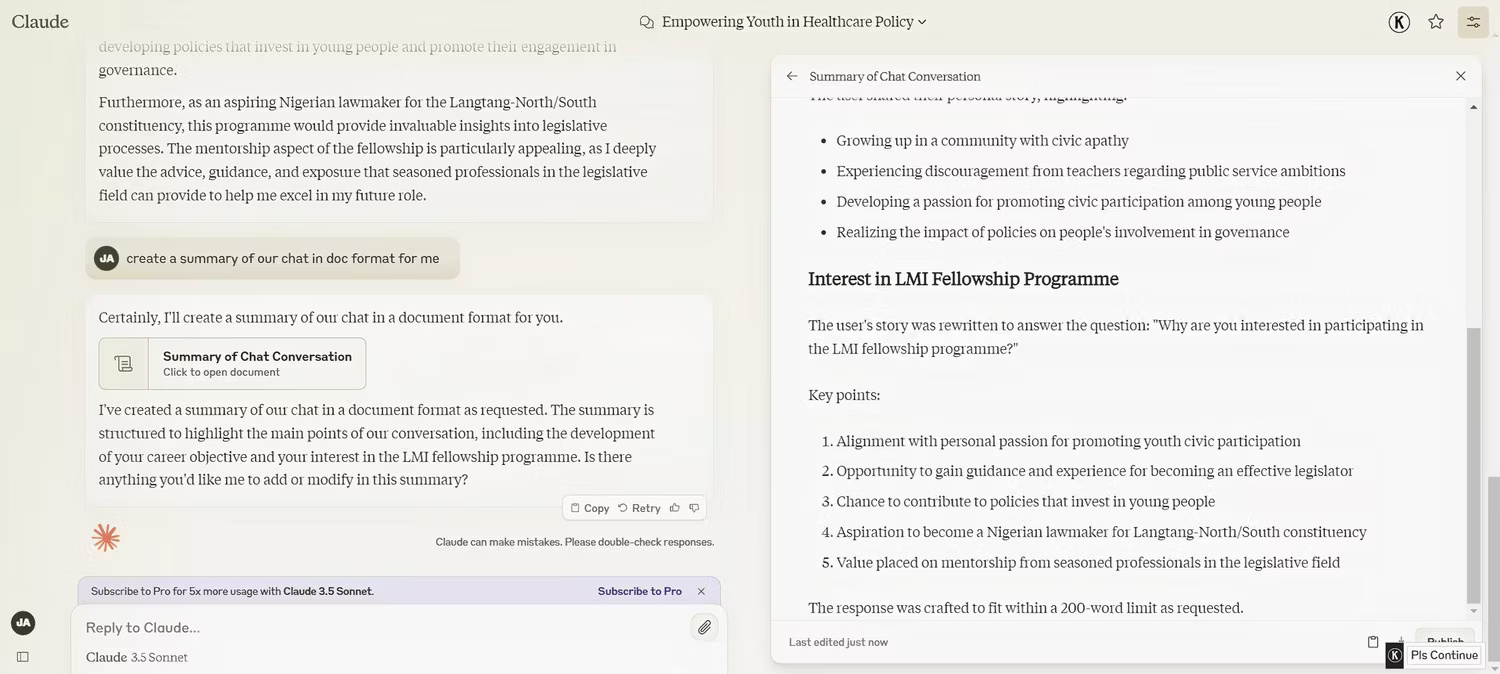The height and width of the screenshot is (674, 1500).
Task: Click the thumbs up feedback icon
Action: [x=675, y=508]
